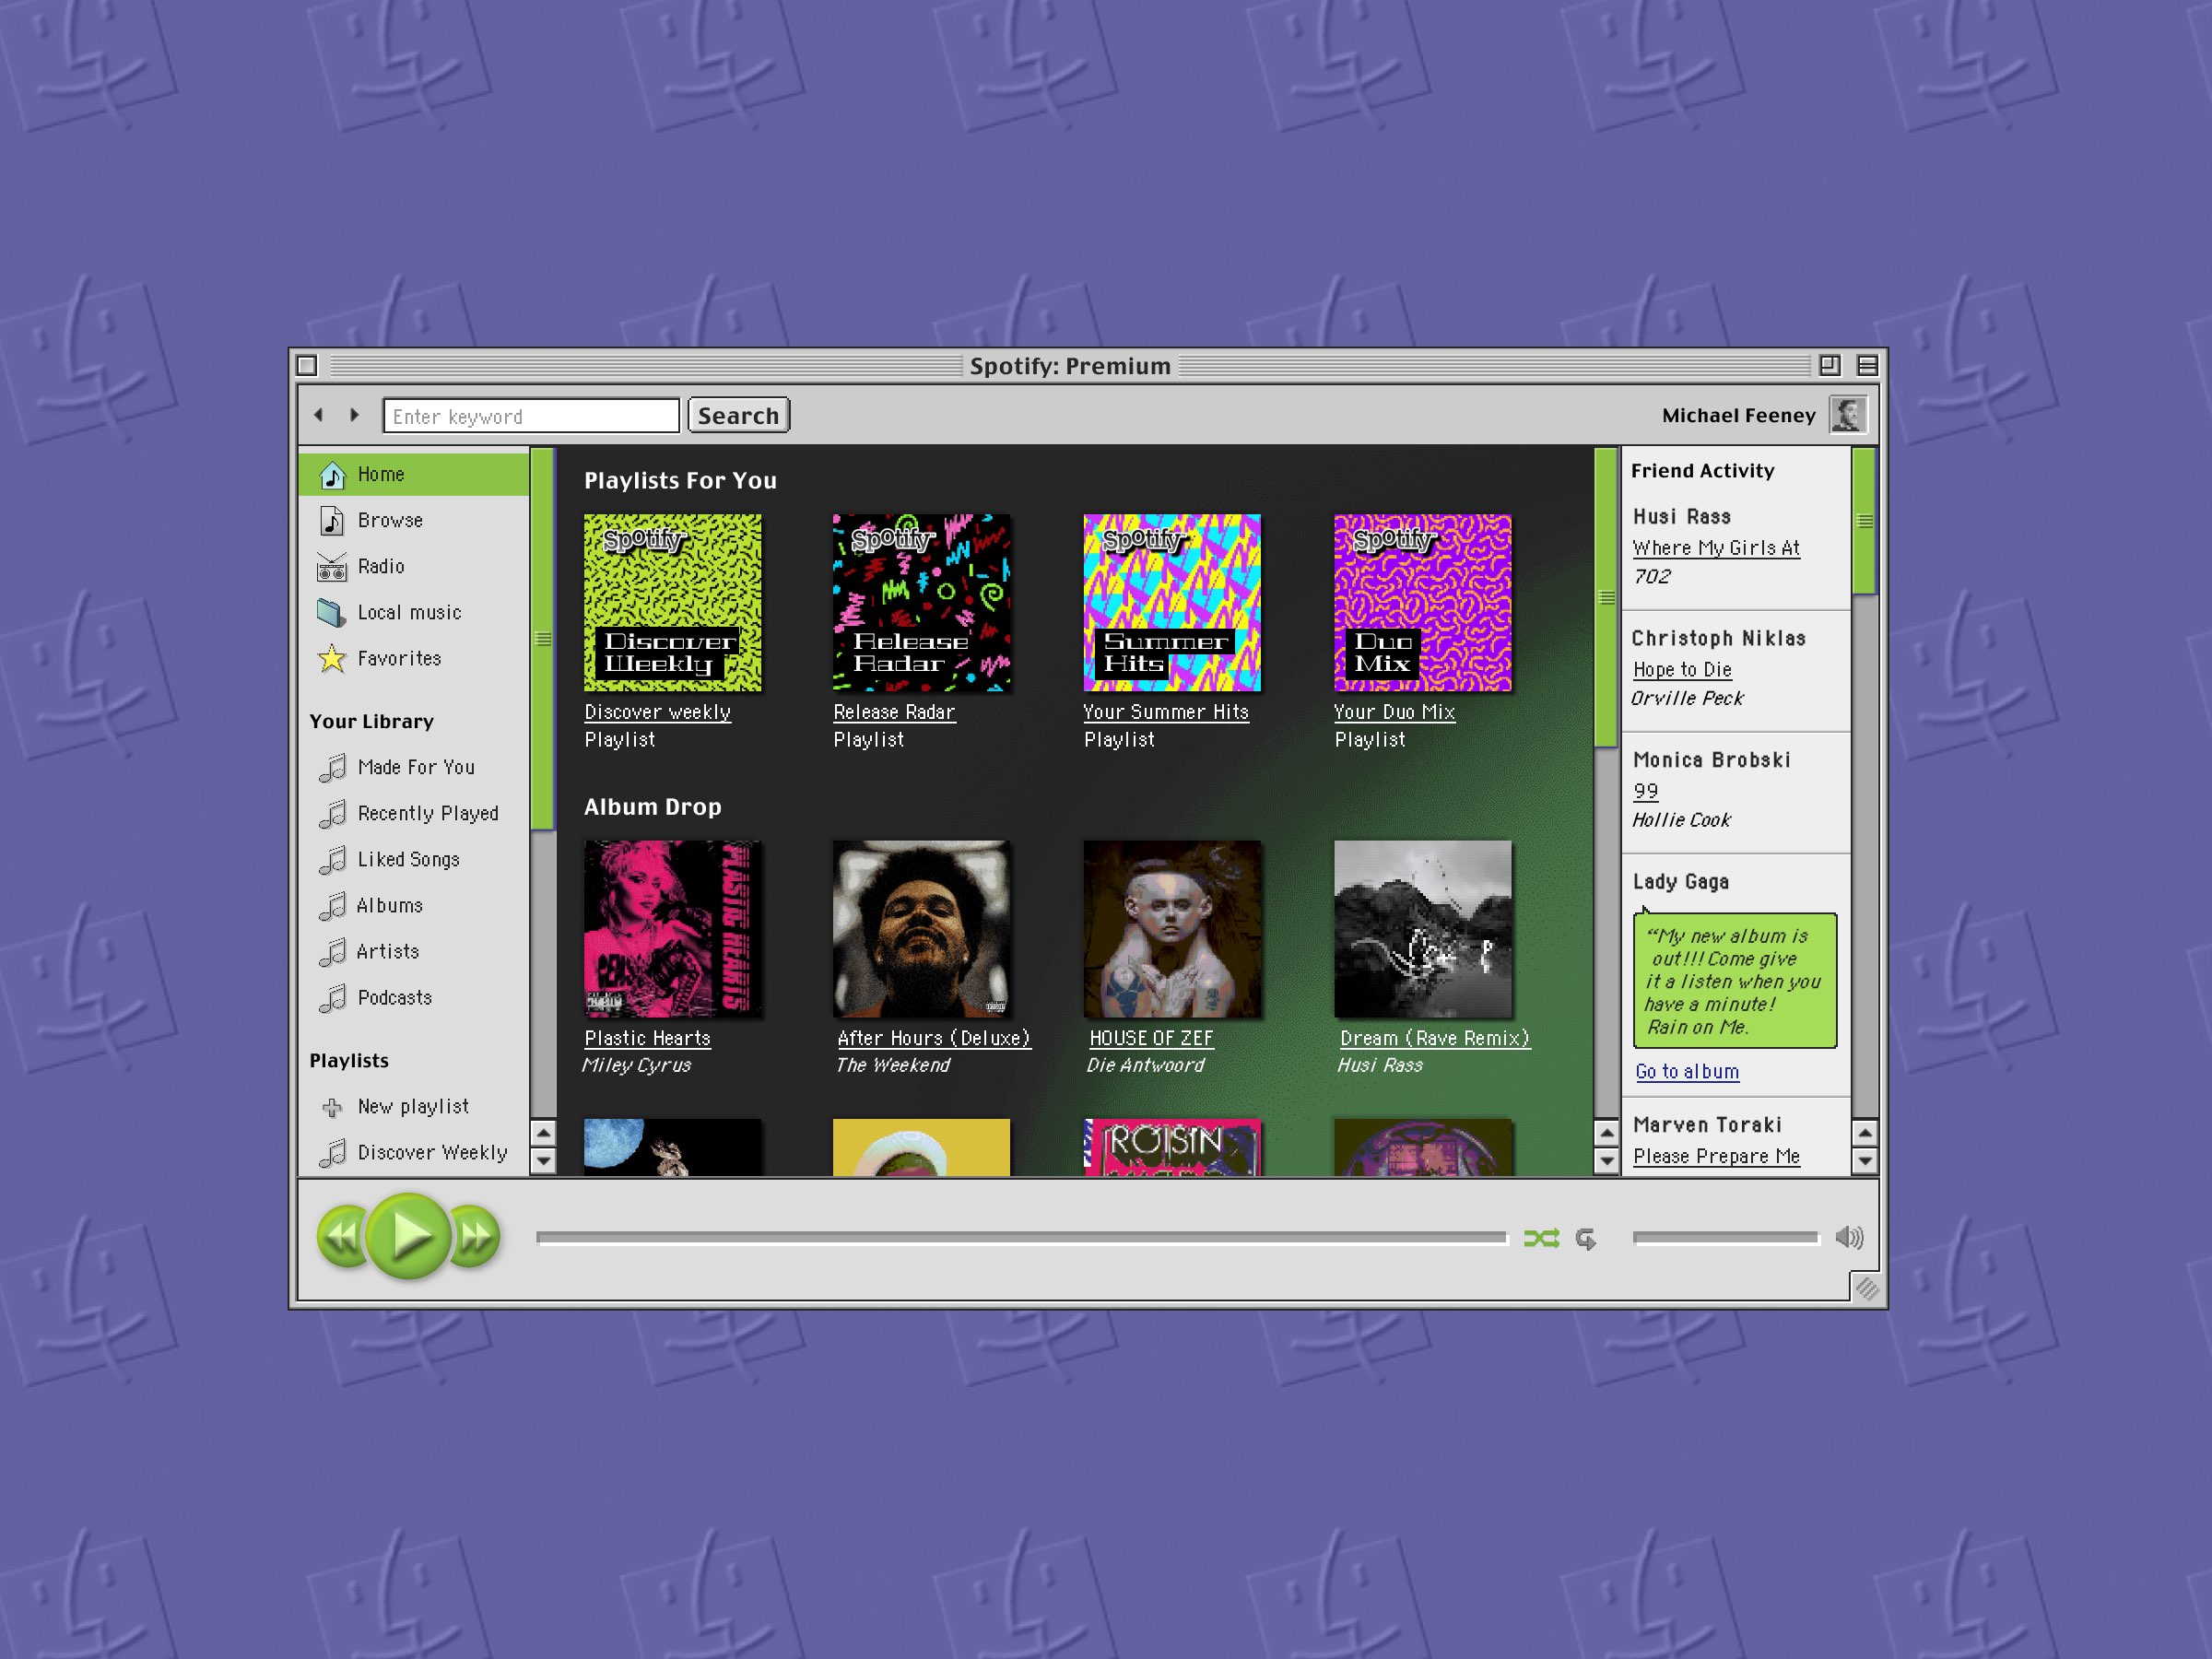Open the Local music section
Screen dimensions: 2212x1659
408,612
